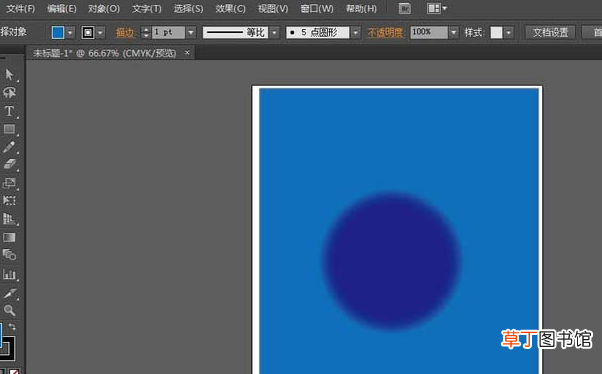The width and height of the screenshot is (602, 374).
Task: Select the Eraser tool
Action: 9,164
